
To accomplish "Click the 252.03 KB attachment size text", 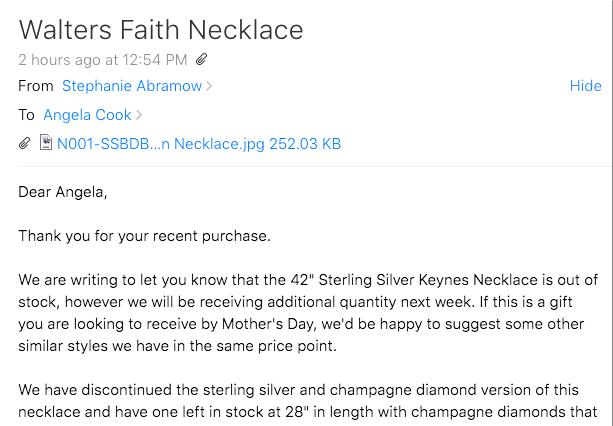I will 305,144.
